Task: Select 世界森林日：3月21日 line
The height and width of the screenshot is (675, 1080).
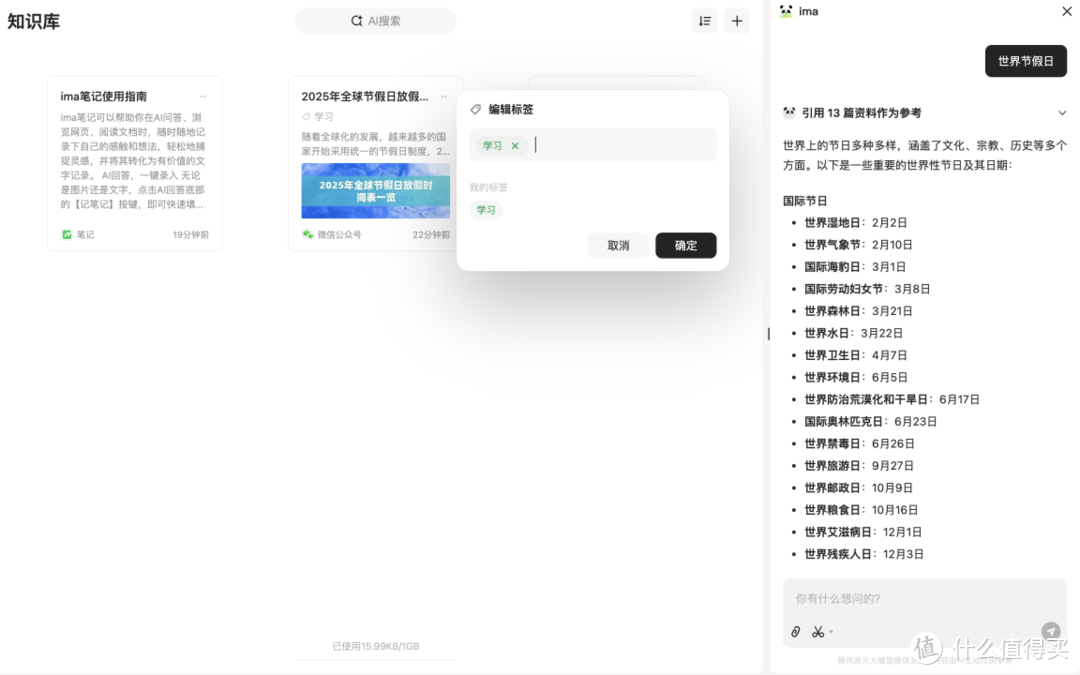Action: pyautogui.click(x=858, y=311)
